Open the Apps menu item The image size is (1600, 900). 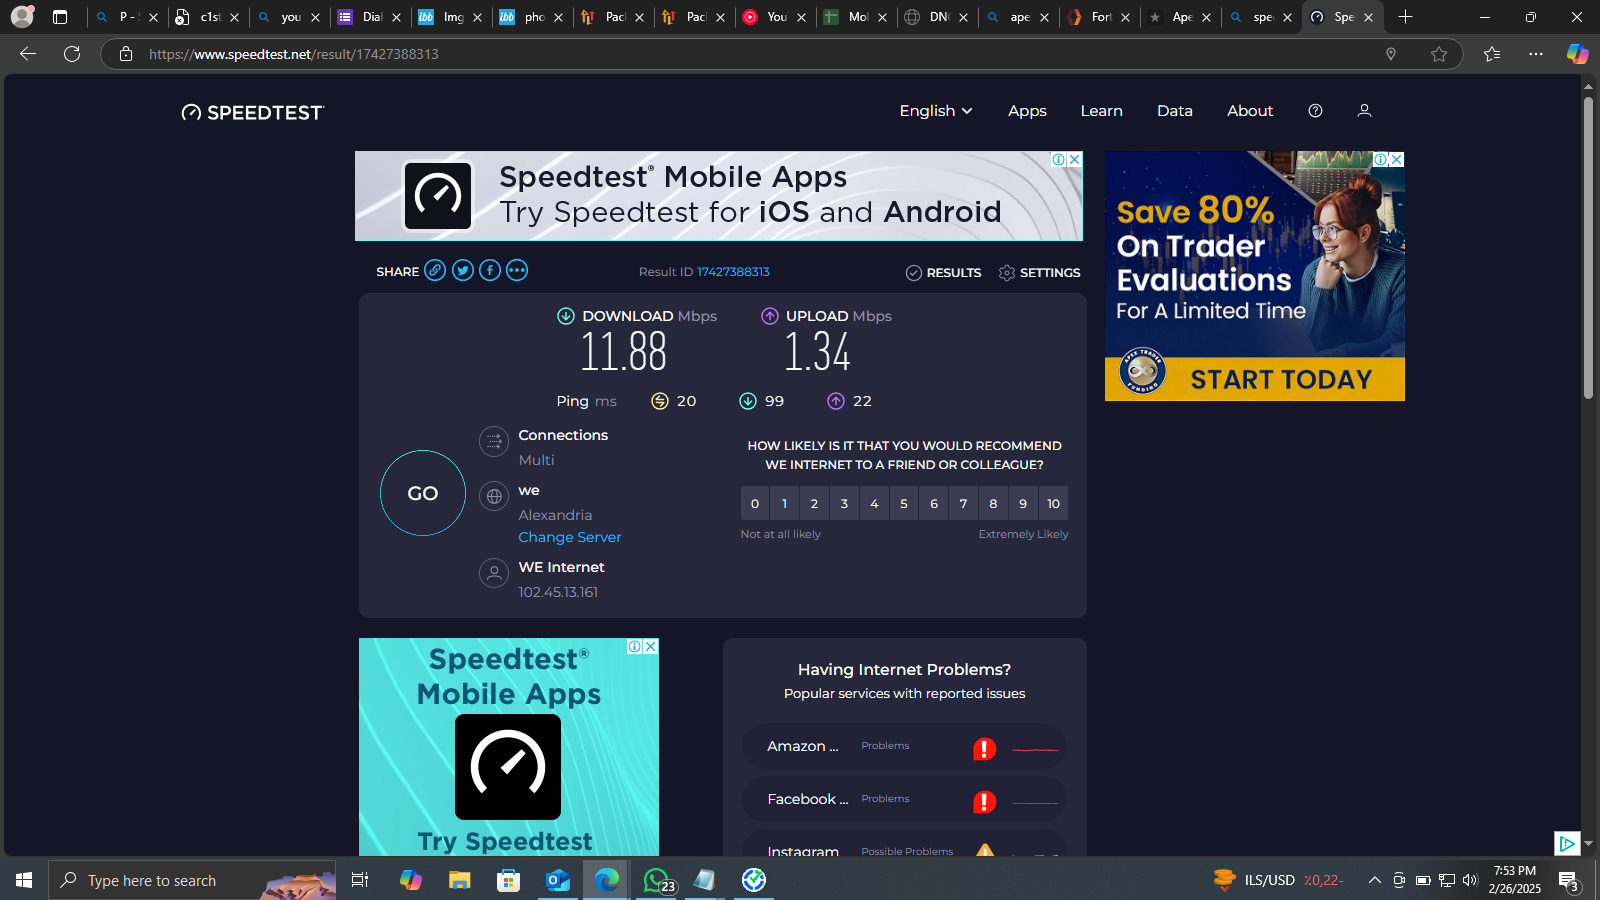pos(1027,111)
